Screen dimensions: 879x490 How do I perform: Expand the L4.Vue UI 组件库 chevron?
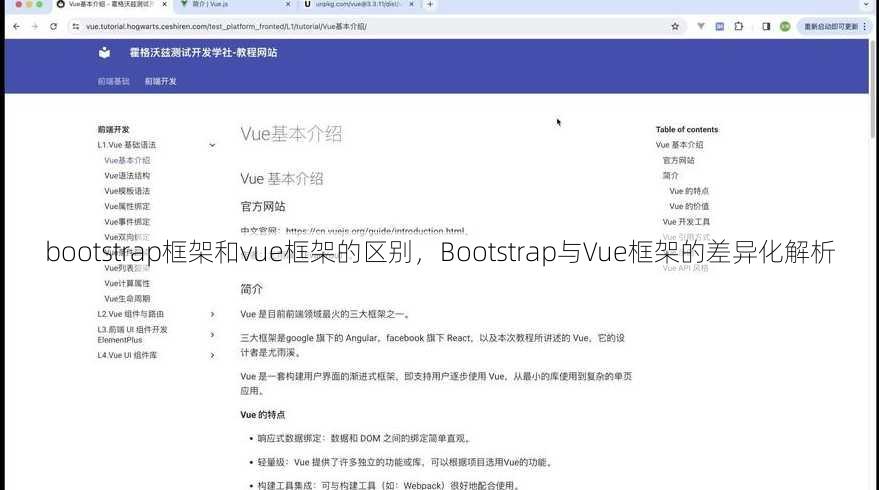pos(212,355)
